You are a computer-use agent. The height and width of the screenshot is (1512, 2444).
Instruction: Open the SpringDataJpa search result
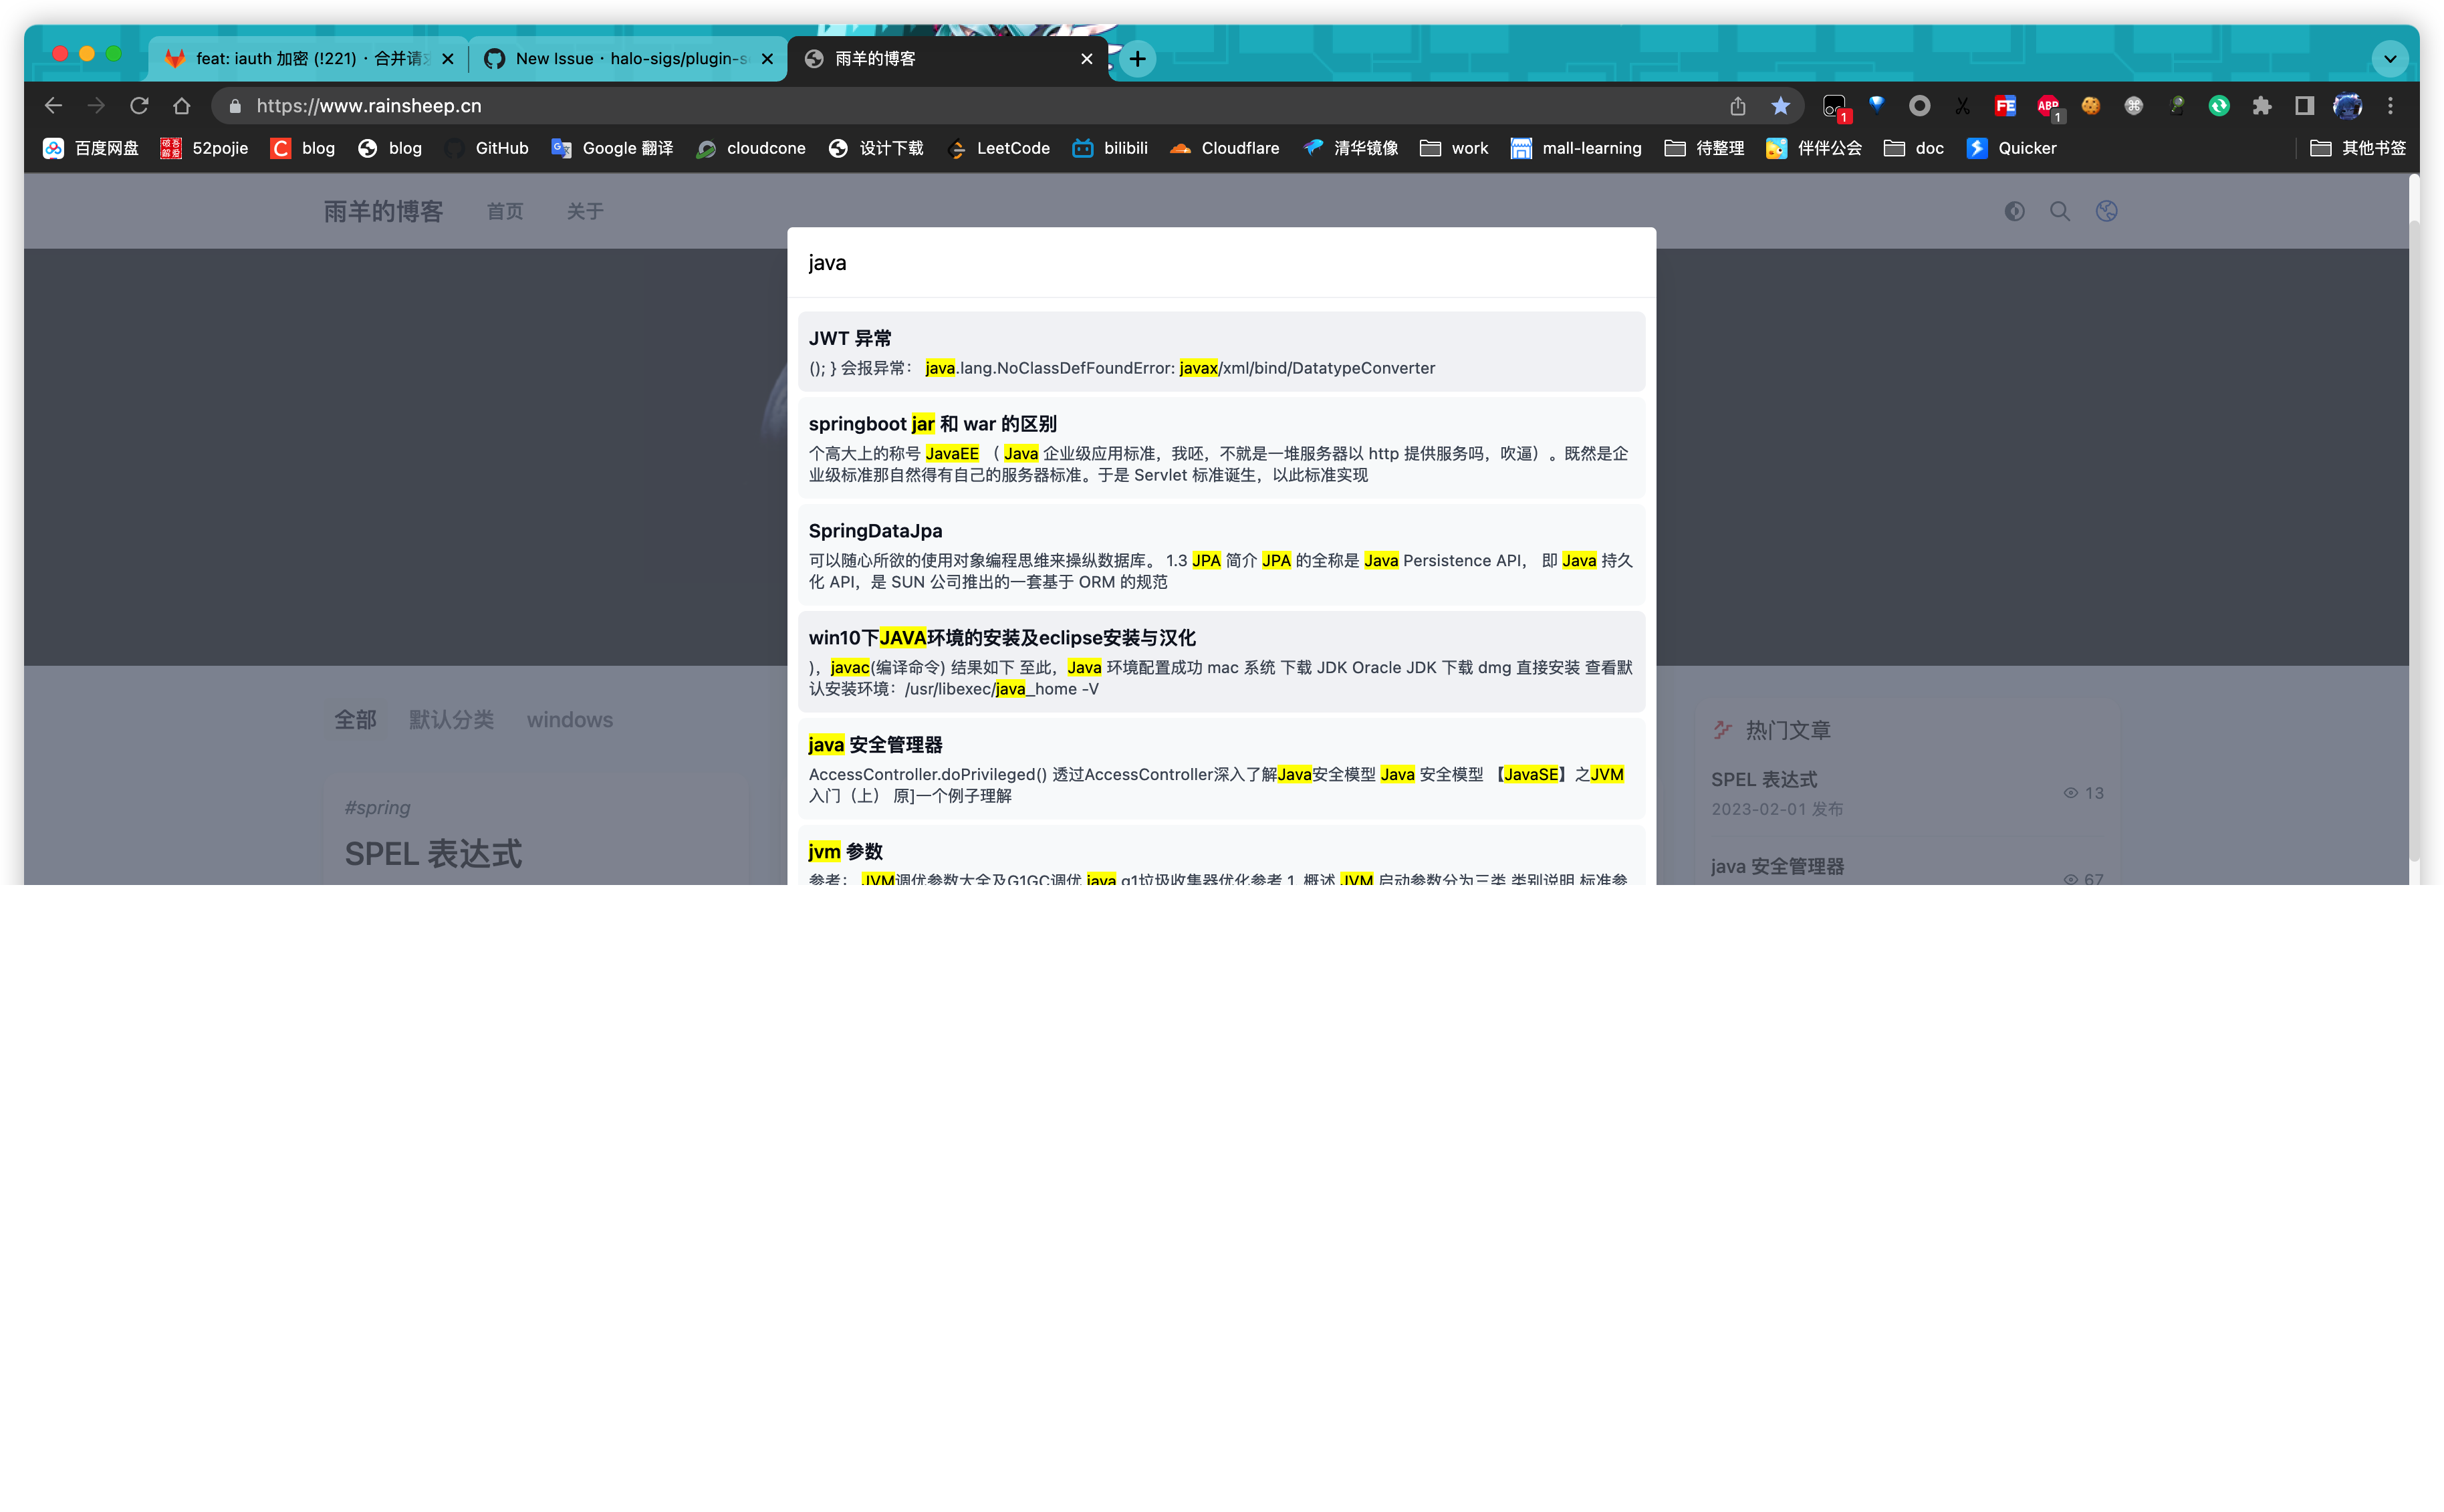(1221, 555)
